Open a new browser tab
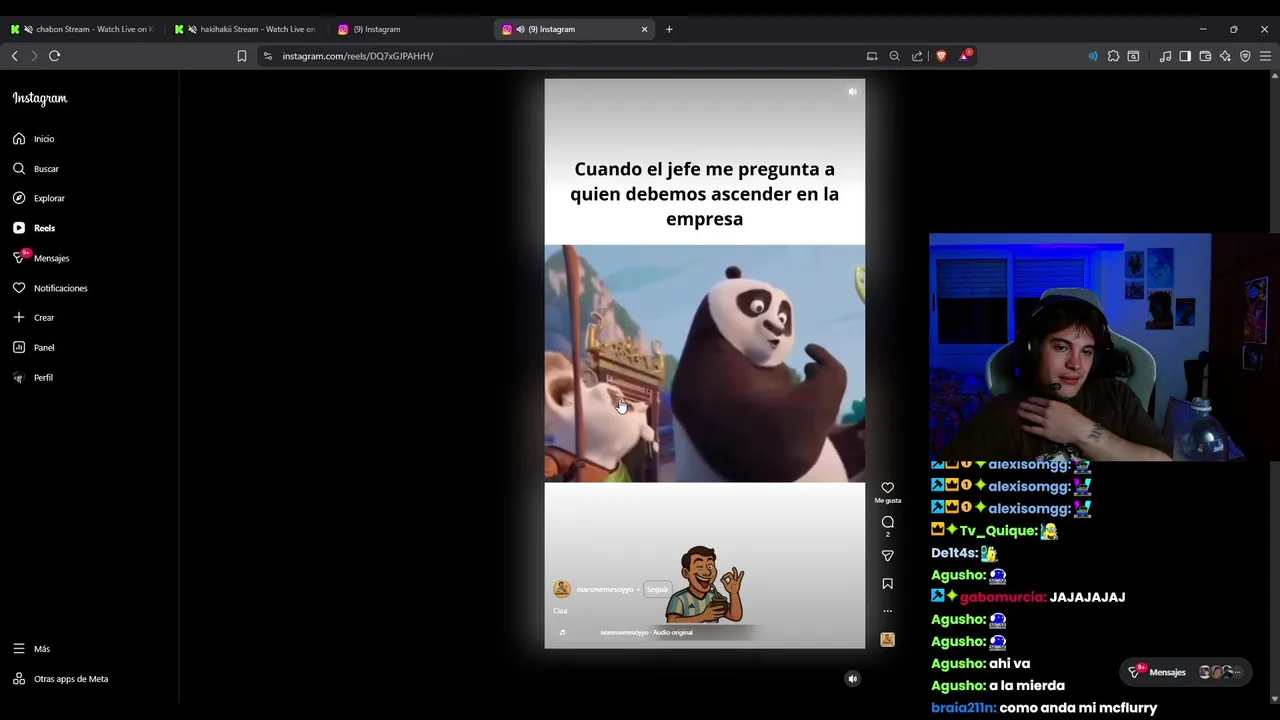 [x=669, y=29]
